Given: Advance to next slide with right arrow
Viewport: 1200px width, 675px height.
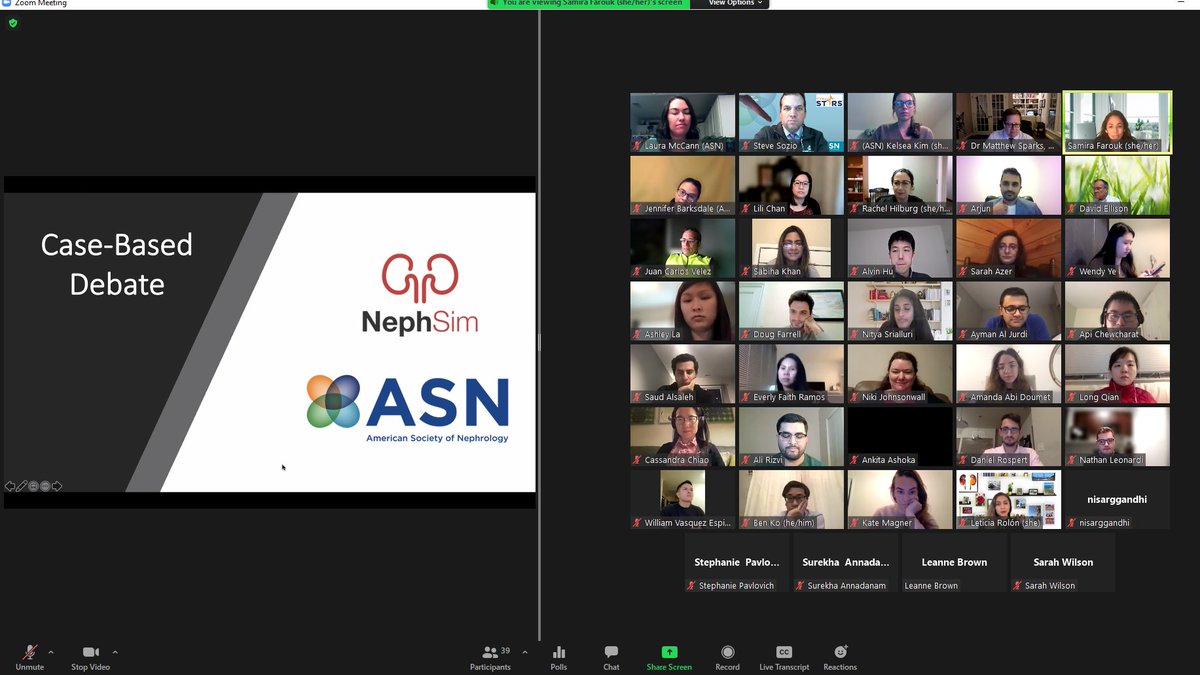Looking at the screenshot, I should coord(57,486).
